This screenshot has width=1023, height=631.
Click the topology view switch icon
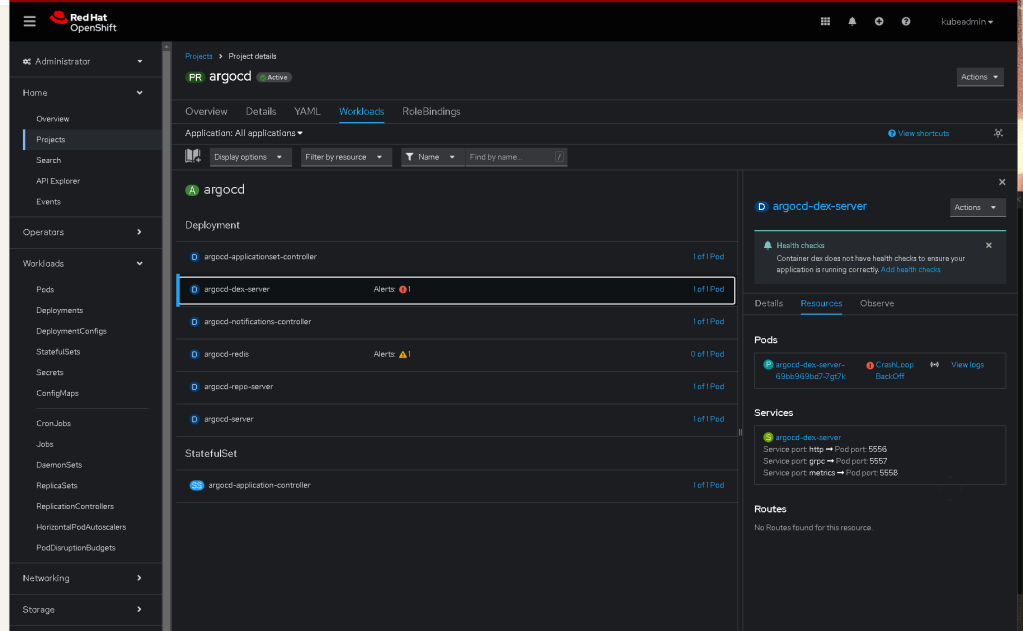[998, 133]
